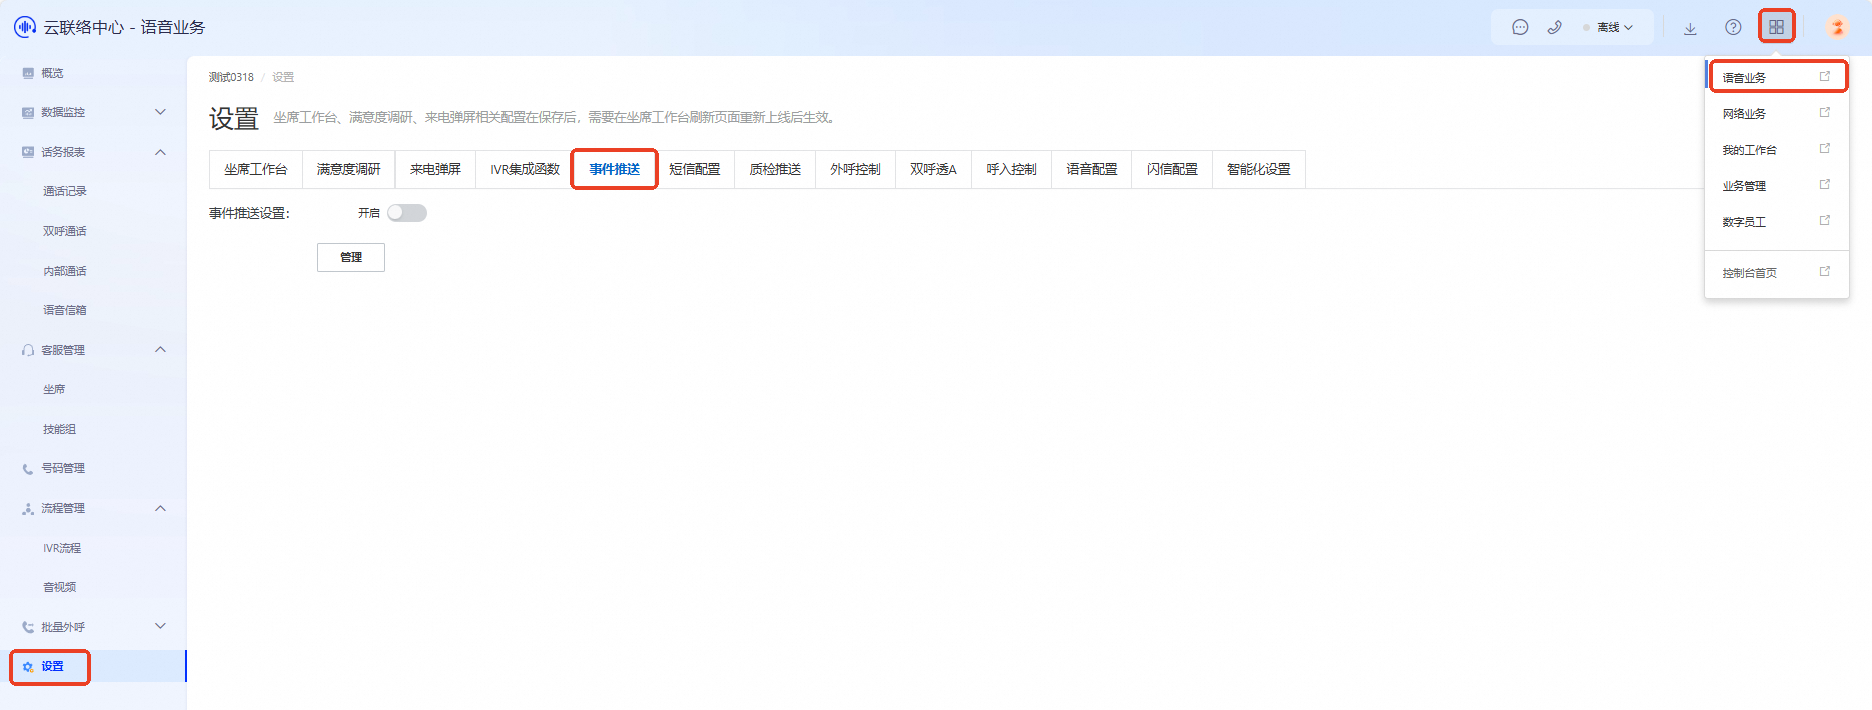This screenshot has width=1872, height=710.
Task: Select the 事件推送 tab
Action: [614, 169]
